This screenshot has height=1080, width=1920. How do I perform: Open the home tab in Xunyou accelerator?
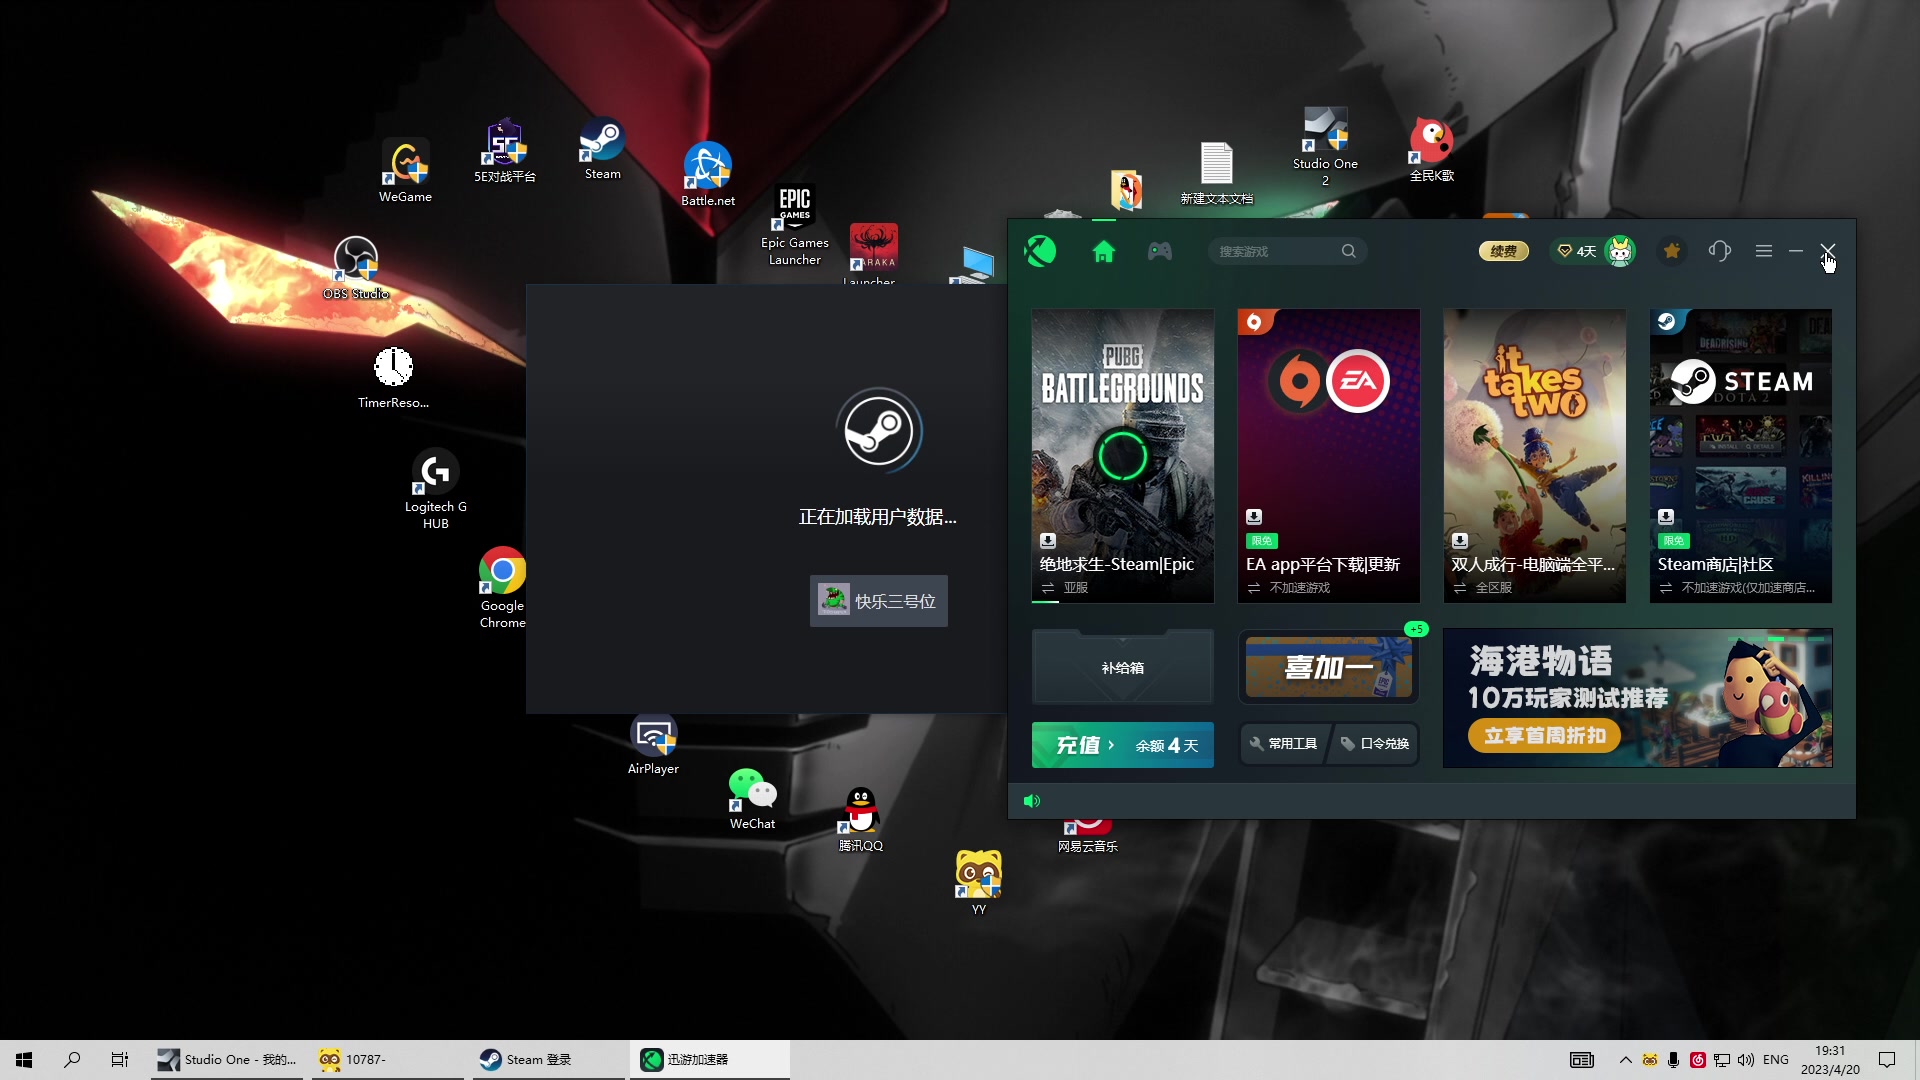click(x=1103, y=251)
